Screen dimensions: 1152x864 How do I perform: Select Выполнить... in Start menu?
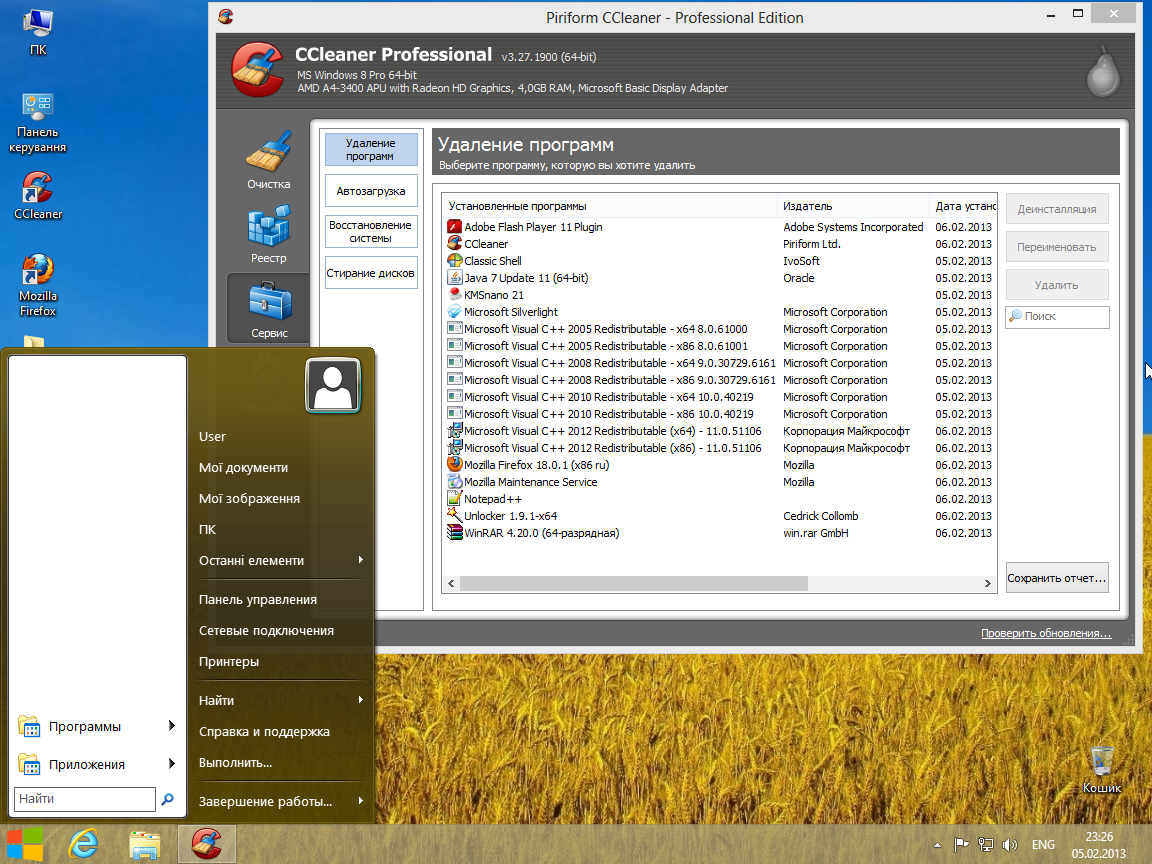tap(236, 763)
